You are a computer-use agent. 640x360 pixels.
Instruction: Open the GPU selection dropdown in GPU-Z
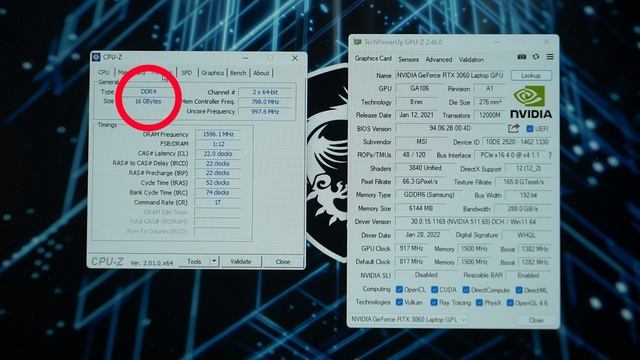point(409,320)
